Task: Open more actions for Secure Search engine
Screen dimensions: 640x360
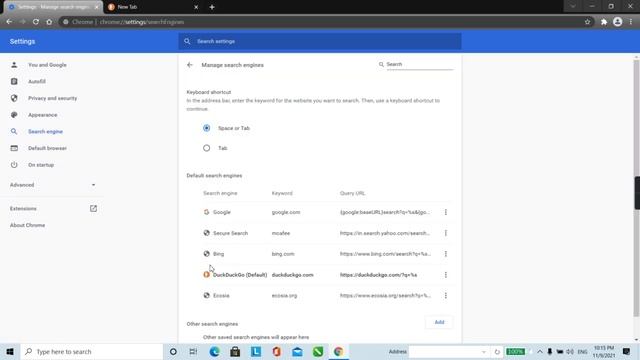Action: click(446, 233)
